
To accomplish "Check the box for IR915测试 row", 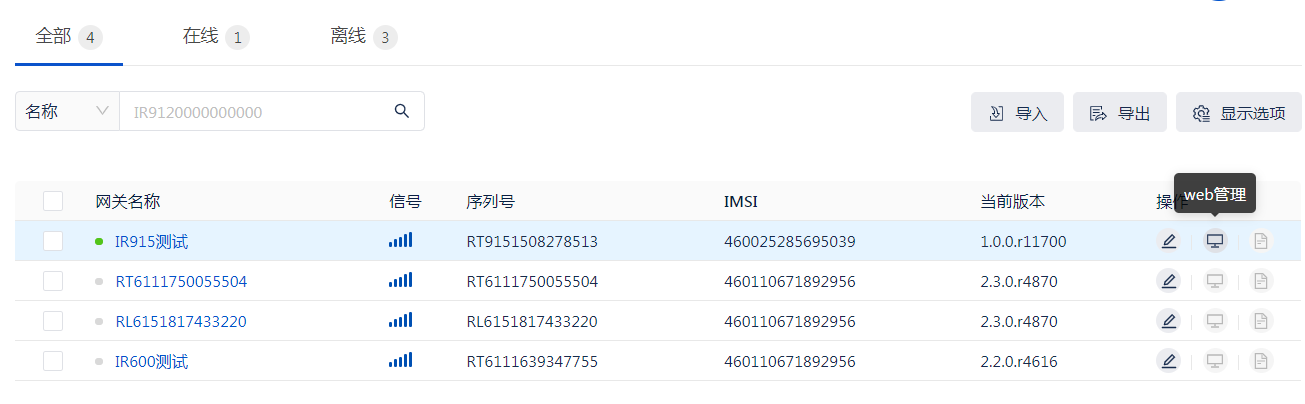I will [x=53, y=241].
